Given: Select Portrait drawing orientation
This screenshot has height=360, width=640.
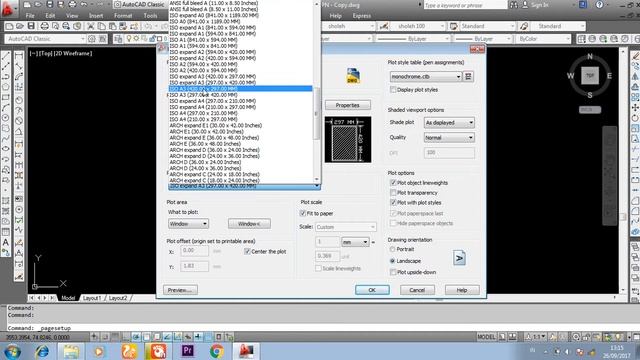Looking at the screenshot, I should coord(392,249).
